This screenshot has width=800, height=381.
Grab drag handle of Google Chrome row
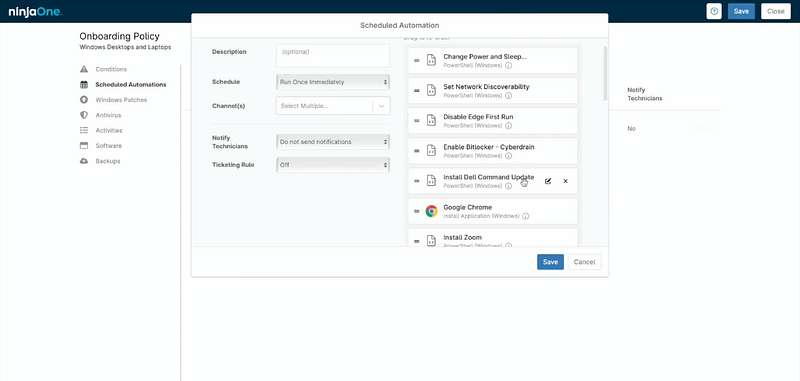[416, 211]
